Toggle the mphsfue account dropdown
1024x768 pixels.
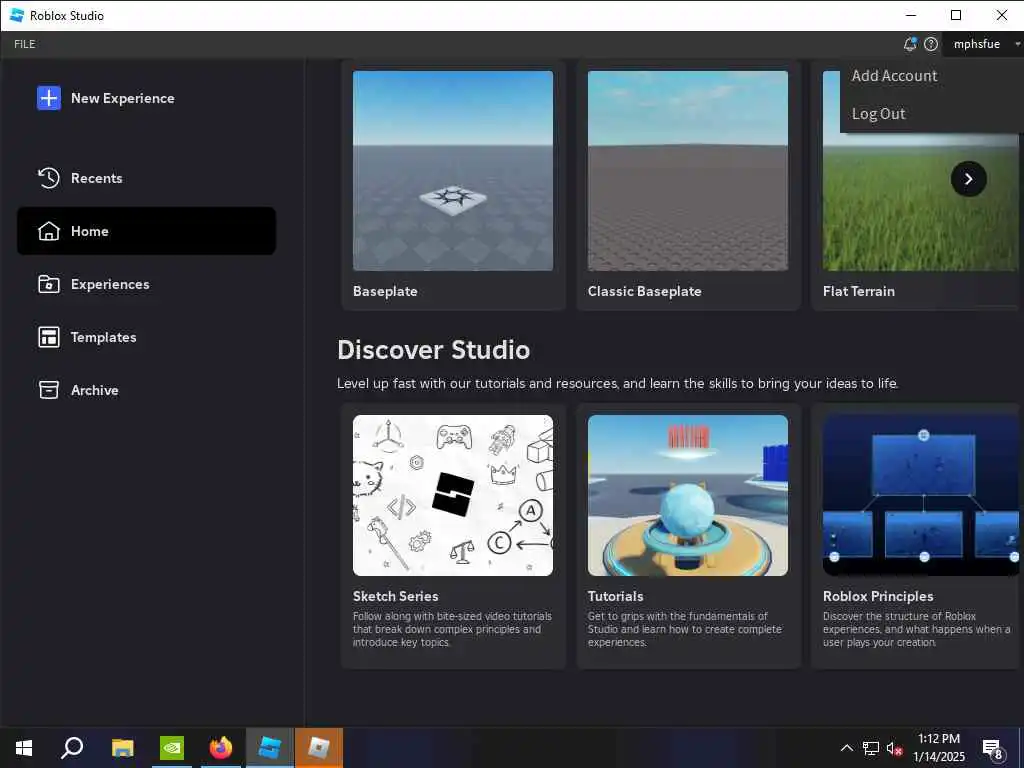(x=983, y=44)
